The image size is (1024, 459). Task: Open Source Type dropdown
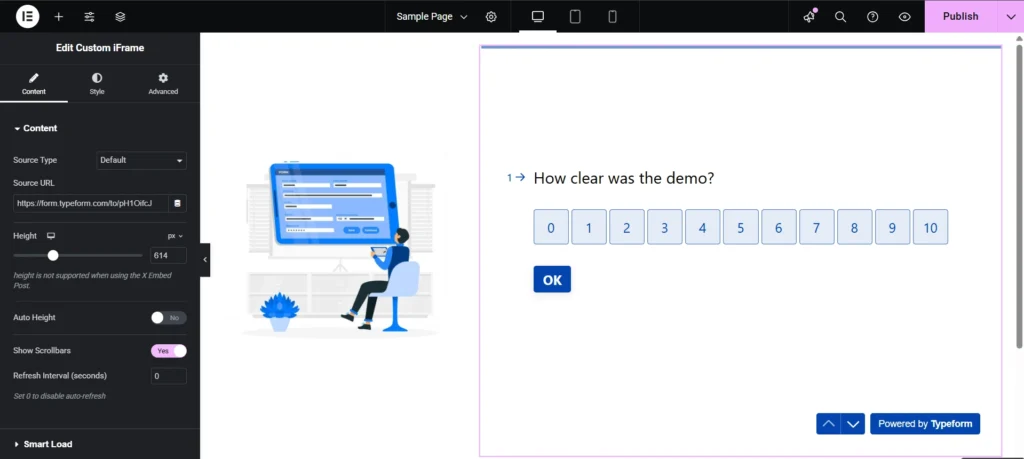point(142,160)
